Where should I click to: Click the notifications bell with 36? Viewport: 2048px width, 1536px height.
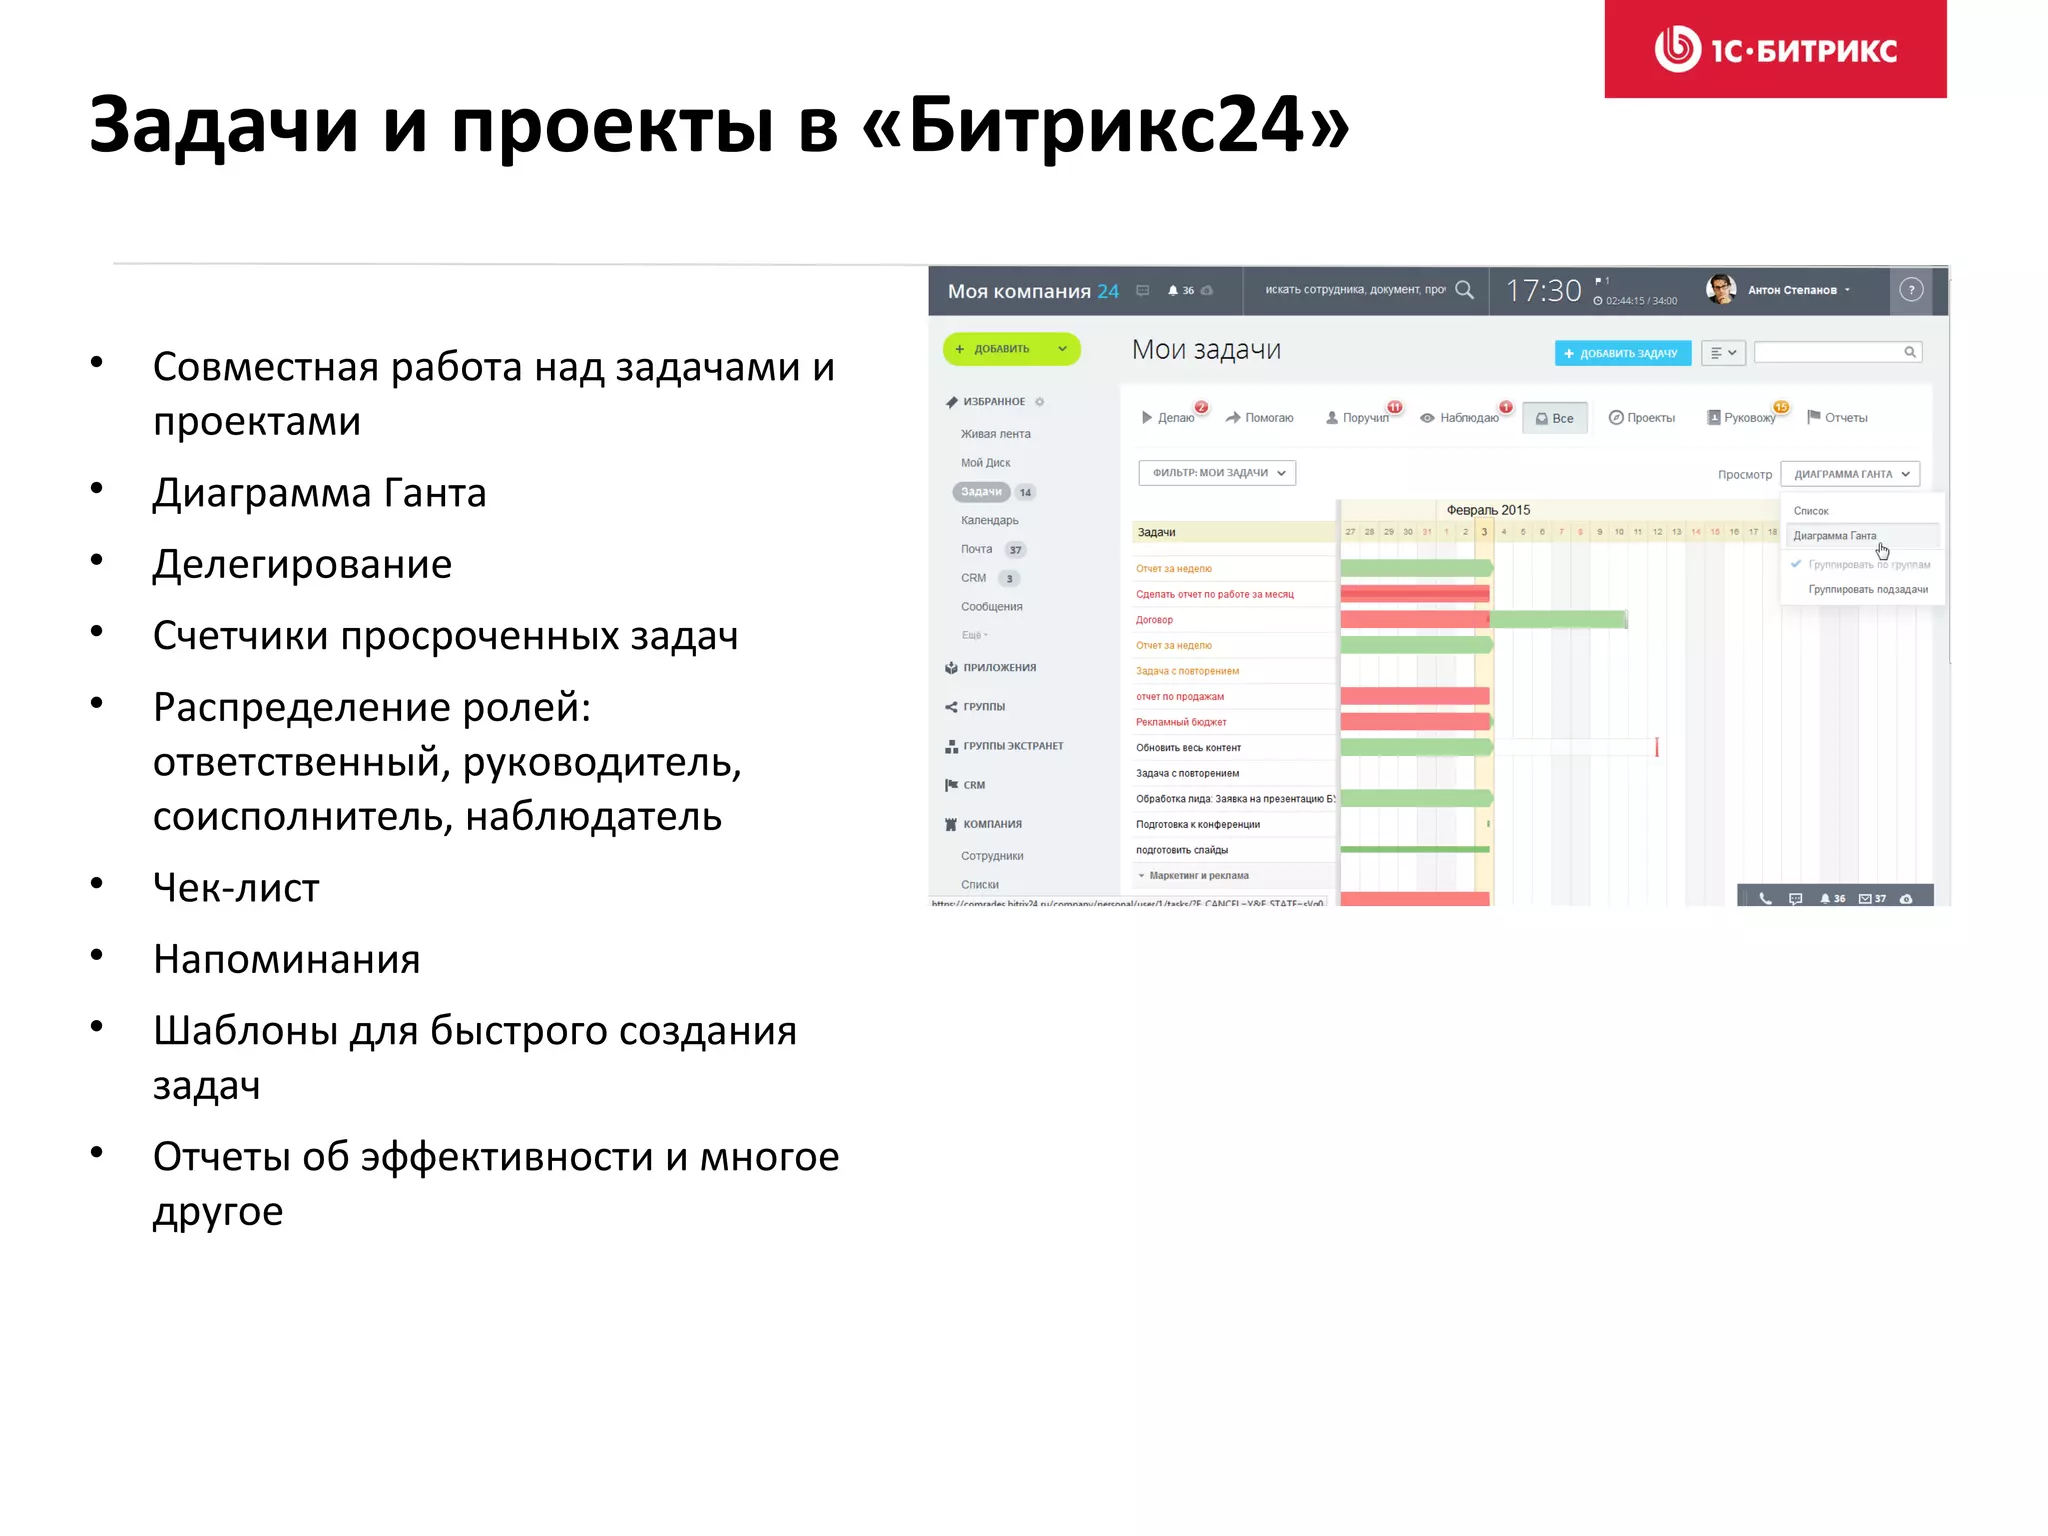coord(1180,291)
